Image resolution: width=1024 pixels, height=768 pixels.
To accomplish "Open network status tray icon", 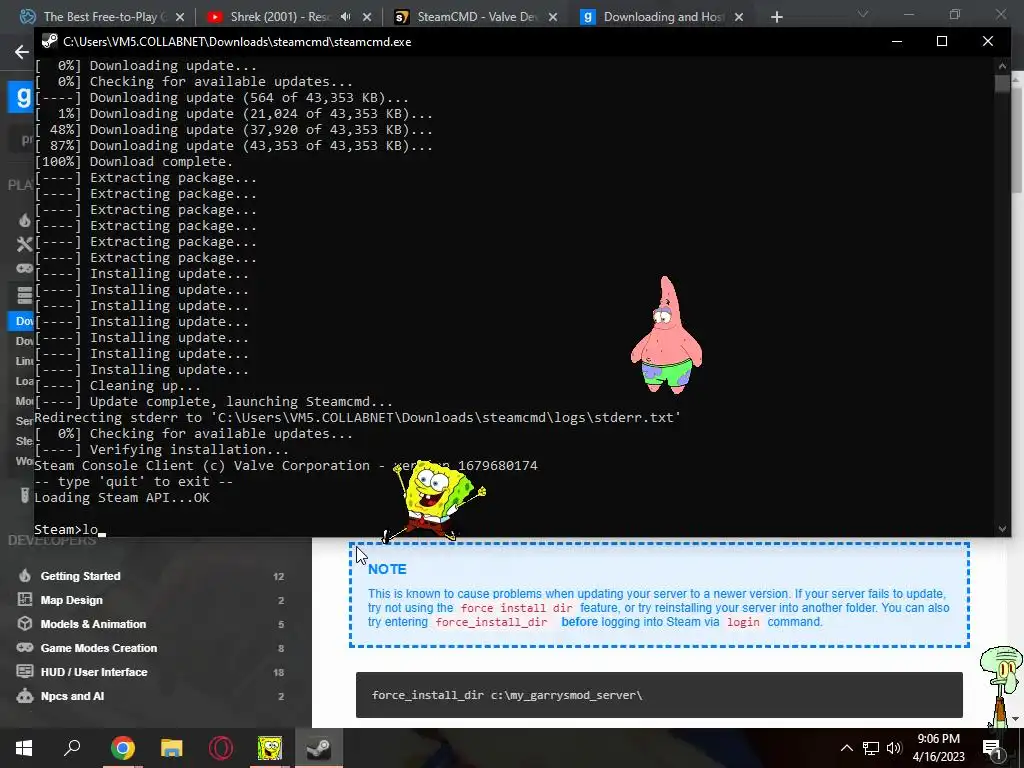I will (871, 748).
